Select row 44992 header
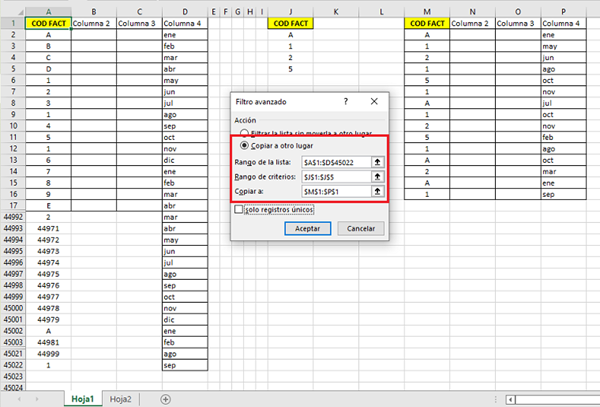Screen dimensions: 600x407 (13, 217)
